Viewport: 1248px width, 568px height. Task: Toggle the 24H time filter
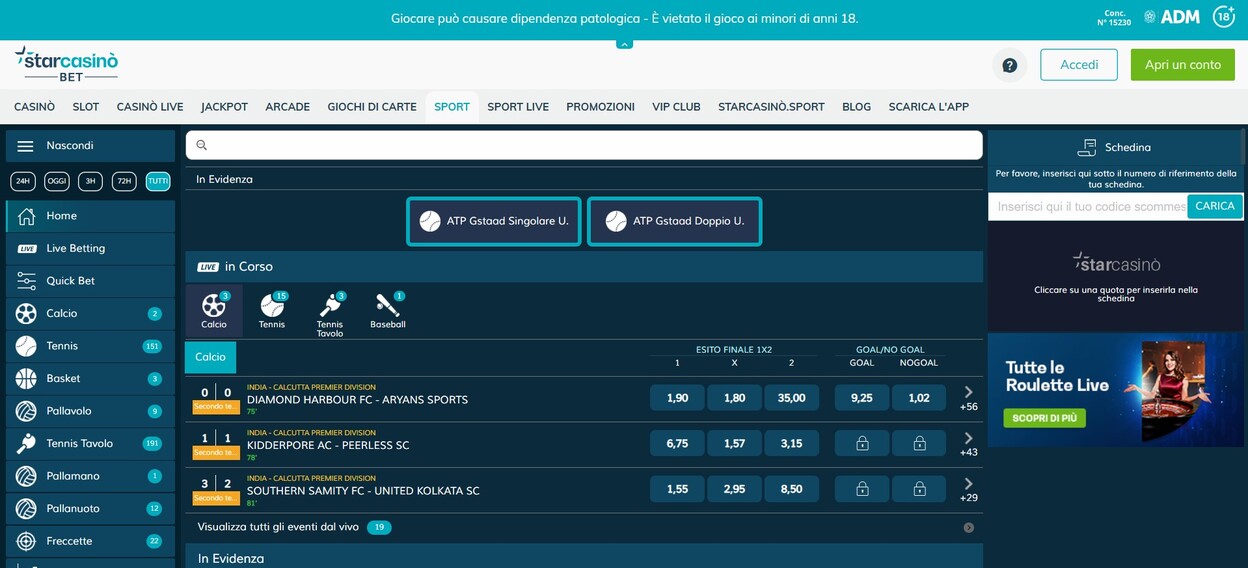[x=23, y=181]
